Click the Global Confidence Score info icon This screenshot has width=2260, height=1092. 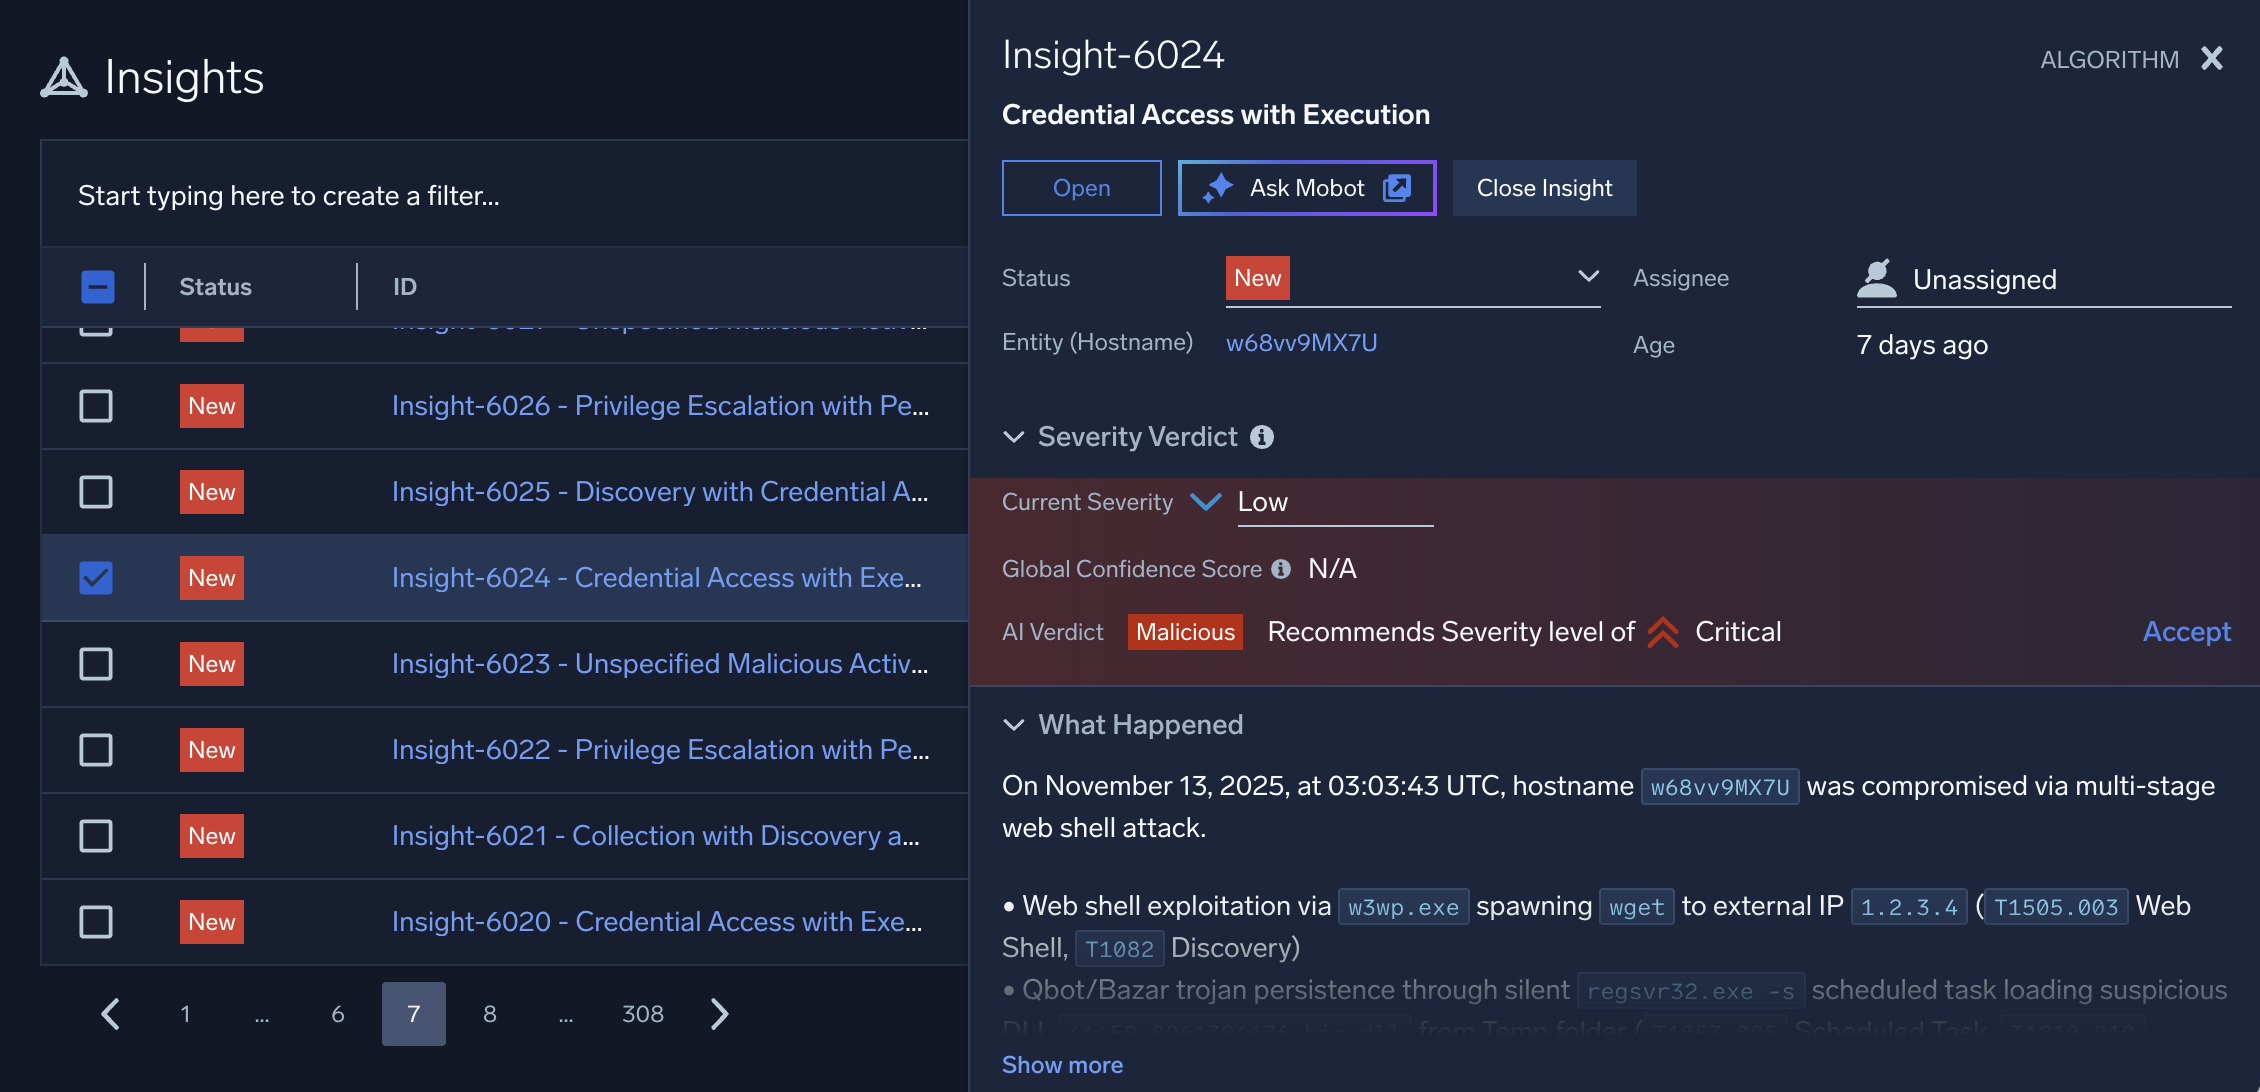tap(1281, 569)
